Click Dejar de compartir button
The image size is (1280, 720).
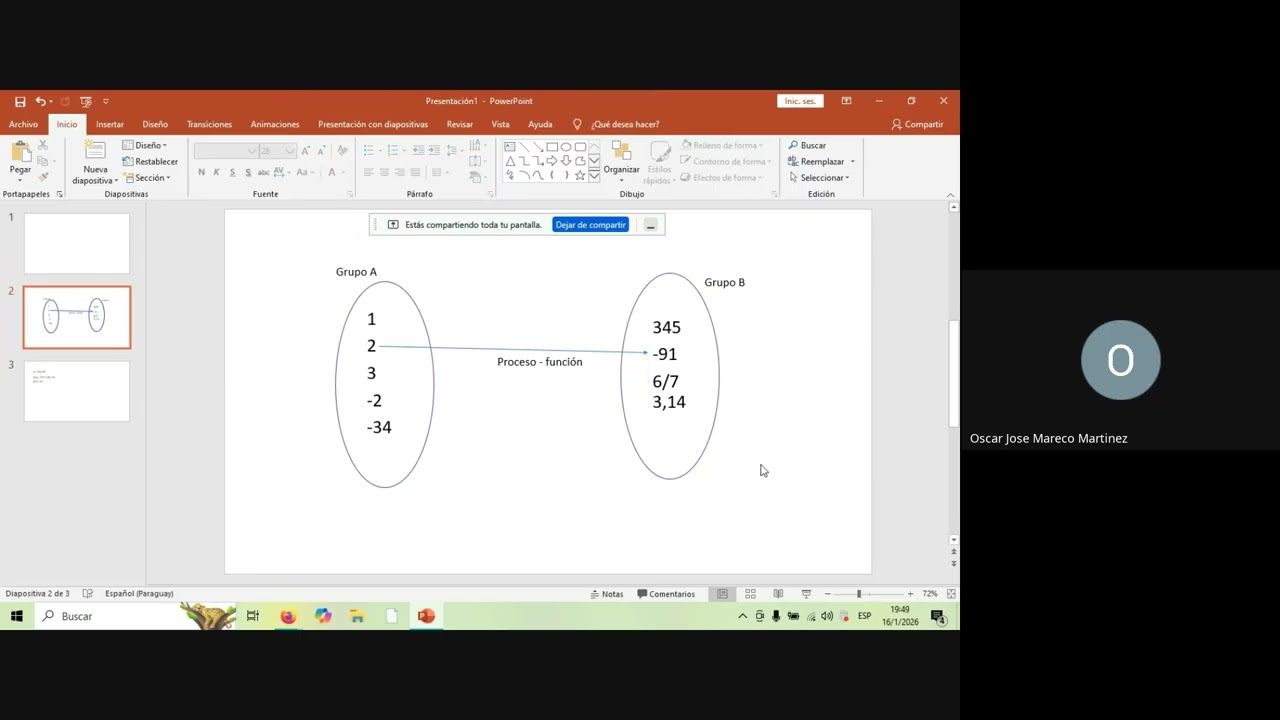point(591,224)
